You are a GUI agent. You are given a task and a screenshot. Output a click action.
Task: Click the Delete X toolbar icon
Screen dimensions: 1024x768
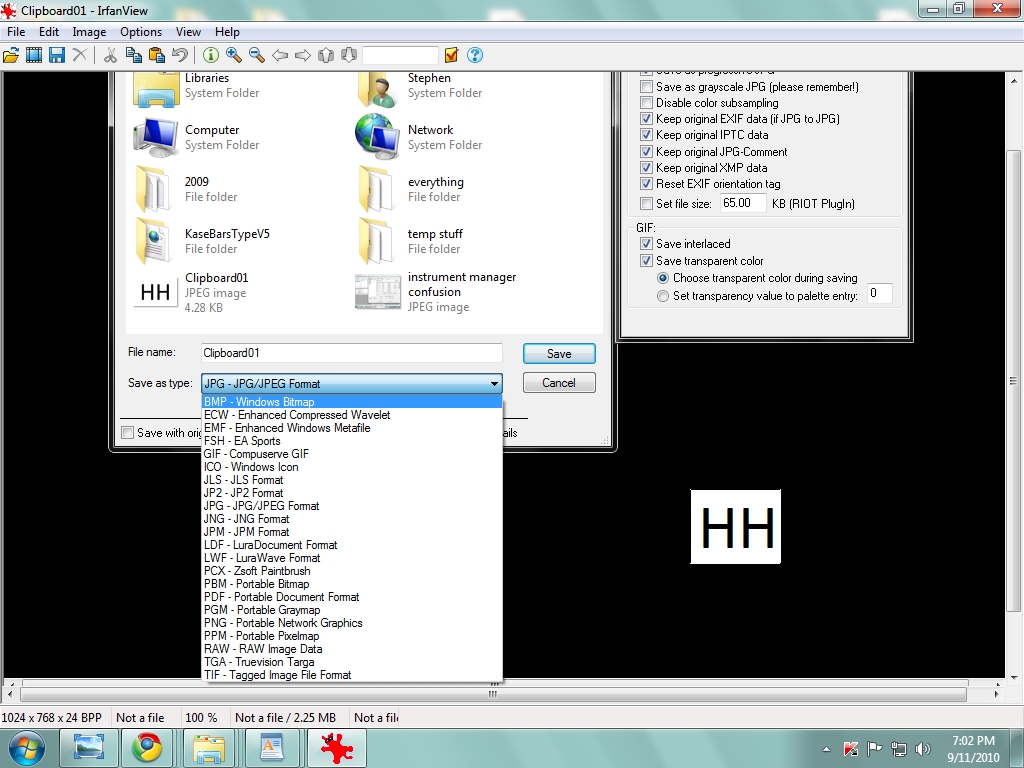point(80,56)
